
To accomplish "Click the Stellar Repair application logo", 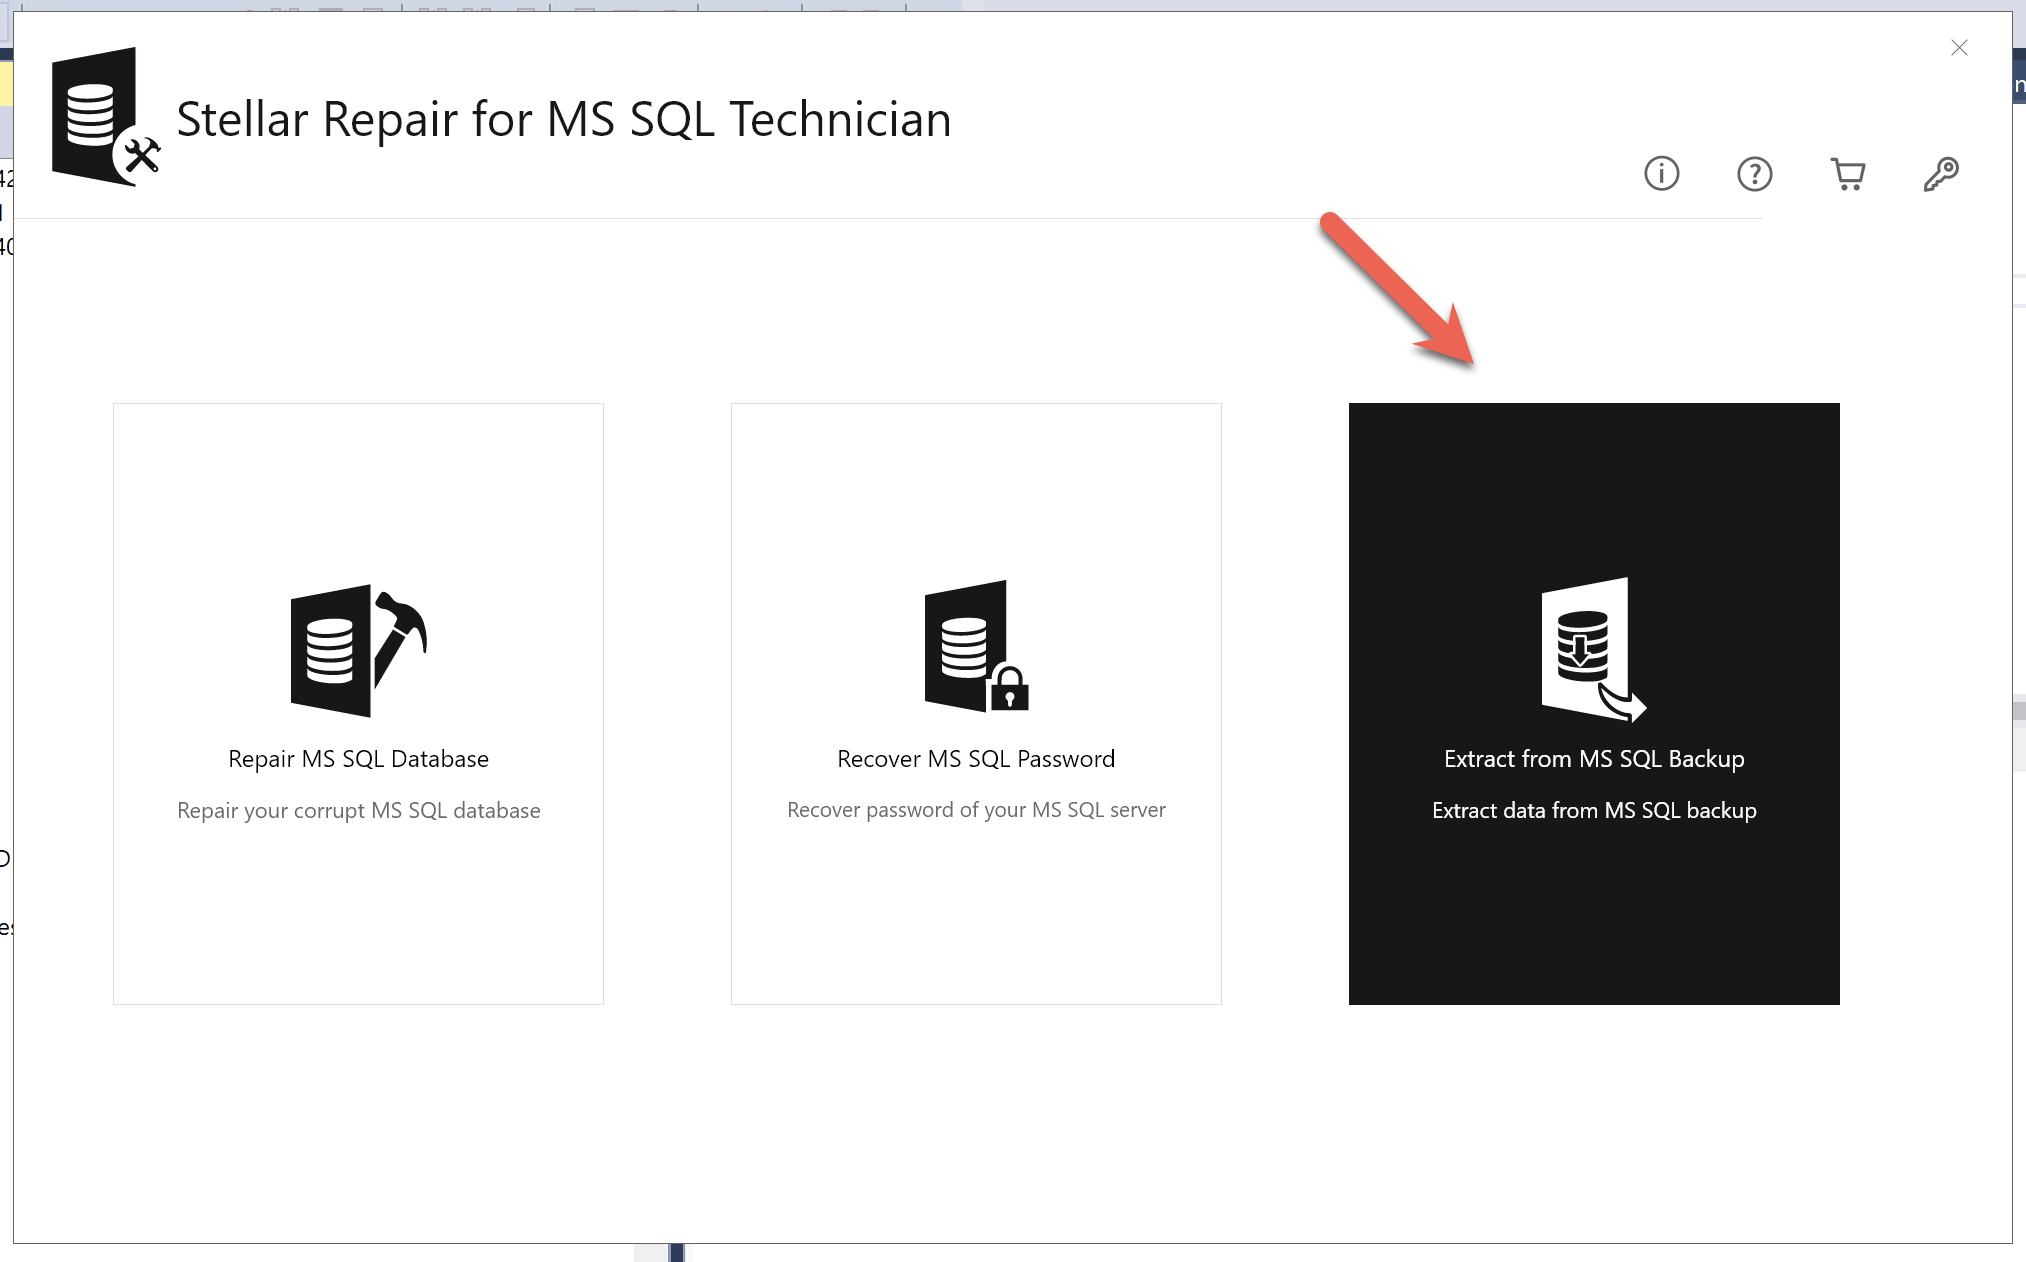I will tap(106, 117).
